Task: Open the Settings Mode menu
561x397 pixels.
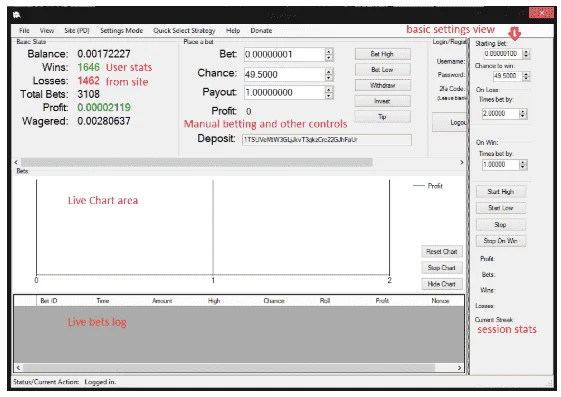Action: pos(121,31)
